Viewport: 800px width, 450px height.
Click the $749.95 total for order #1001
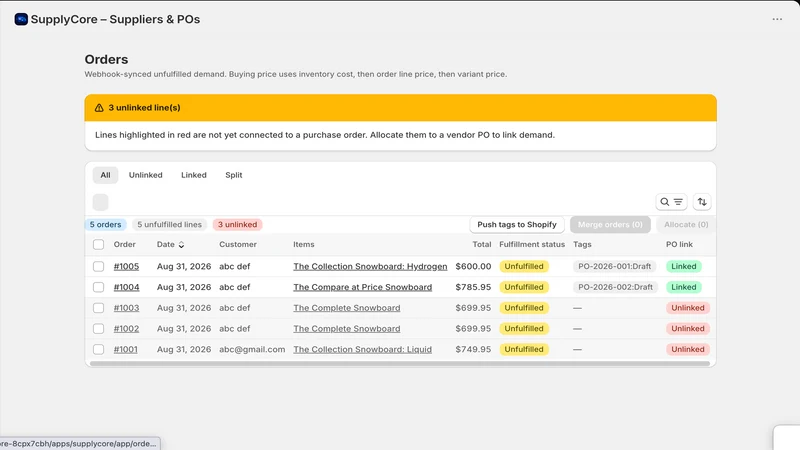tap(473, 349)
